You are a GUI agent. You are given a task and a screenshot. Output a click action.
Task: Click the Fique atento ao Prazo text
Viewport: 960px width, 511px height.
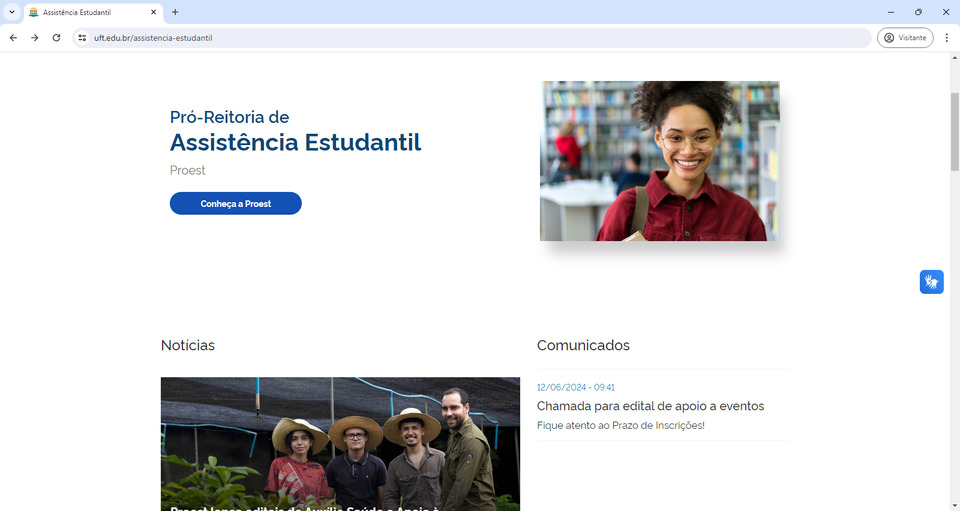(620, 426)
